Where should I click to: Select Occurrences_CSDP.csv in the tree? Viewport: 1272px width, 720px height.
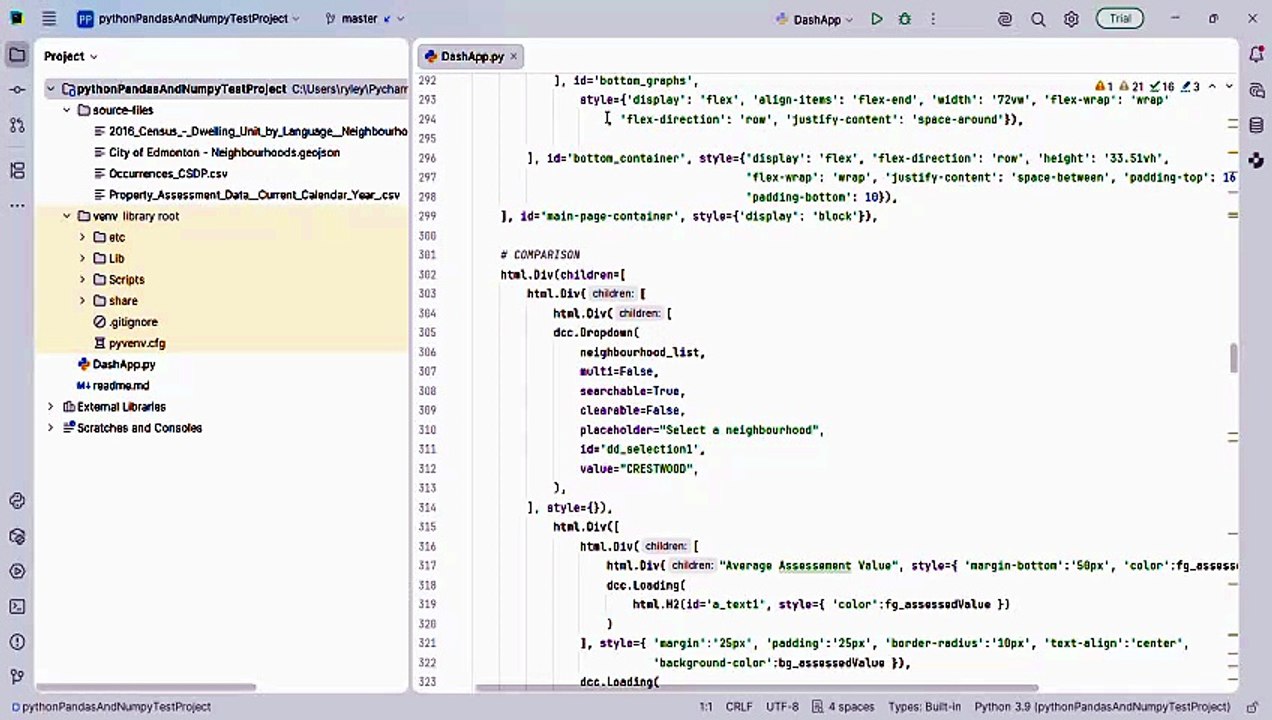click(160, 174)
